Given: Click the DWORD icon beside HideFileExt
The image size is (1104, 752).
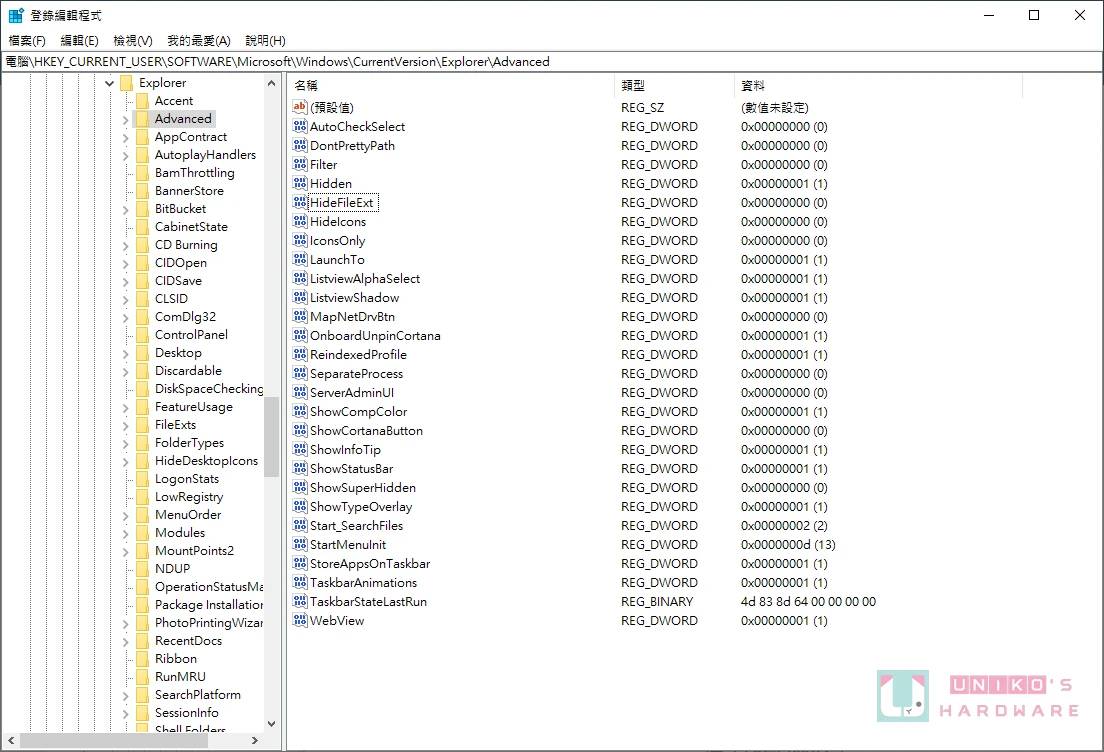Looking at the screenshot, I should [300, 203].
